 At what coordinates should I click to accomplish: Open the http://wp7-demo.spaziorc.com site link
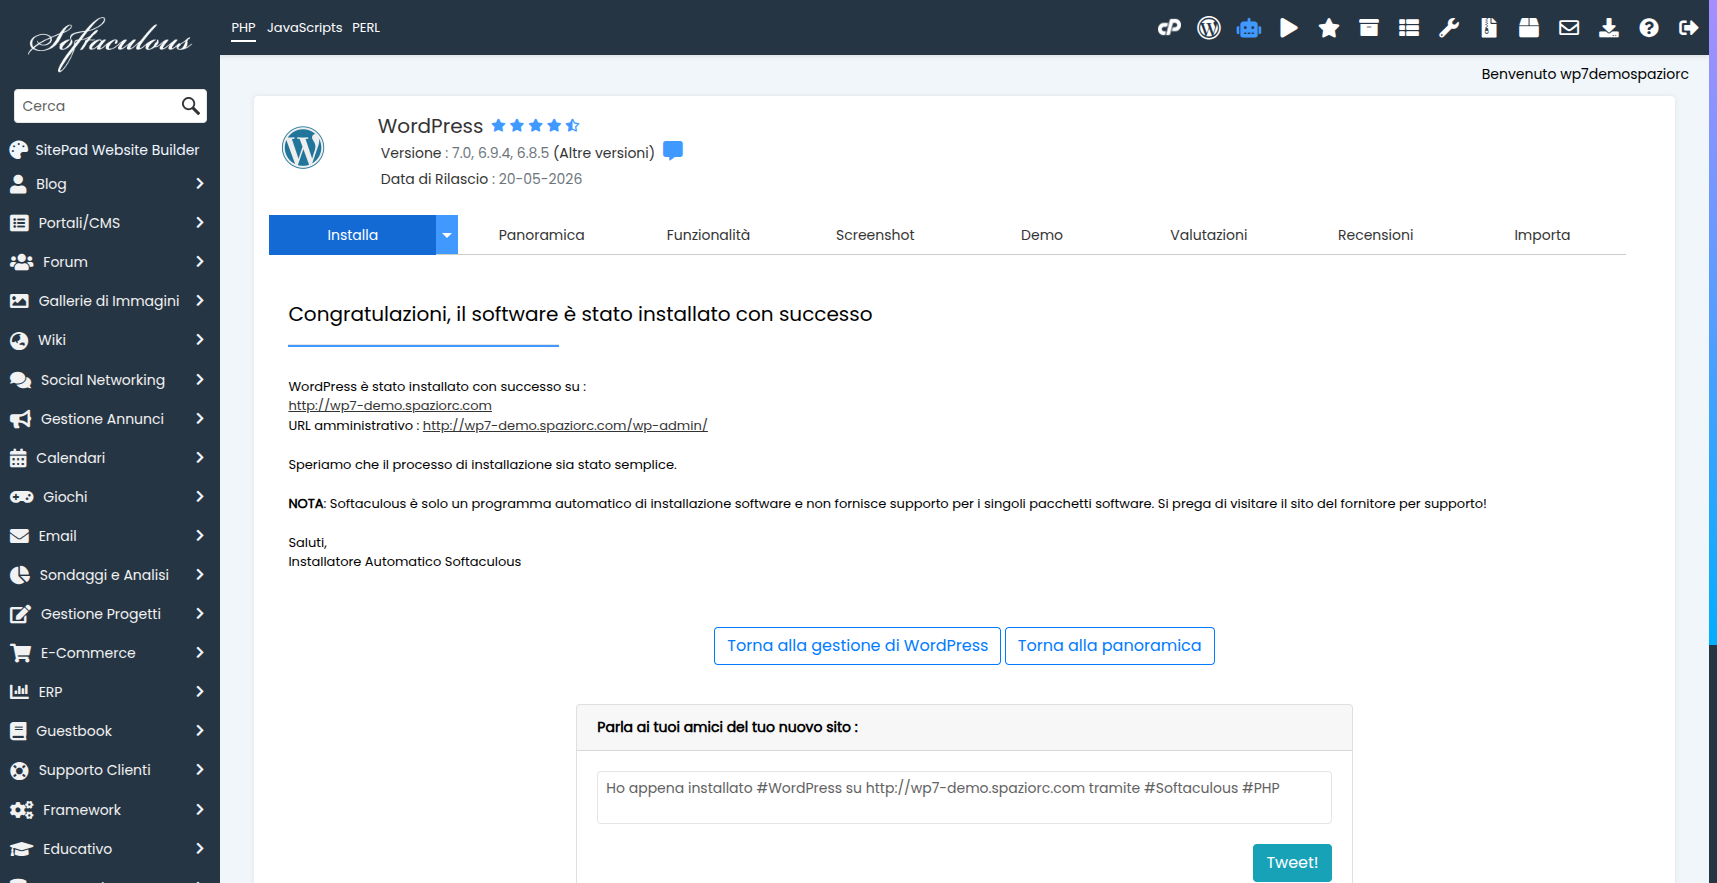tap(390, 406)
